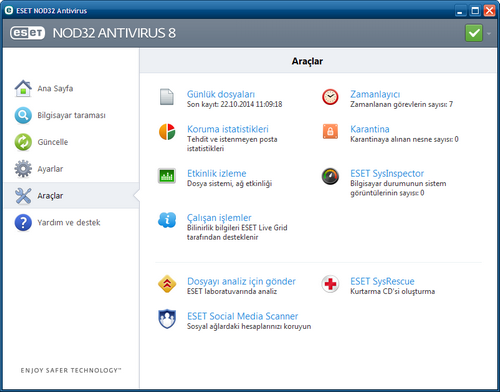This screenshot has height=392, width=500.
Task: Click the green Güncelle refresh icon
Action: (x=23, y=142)
